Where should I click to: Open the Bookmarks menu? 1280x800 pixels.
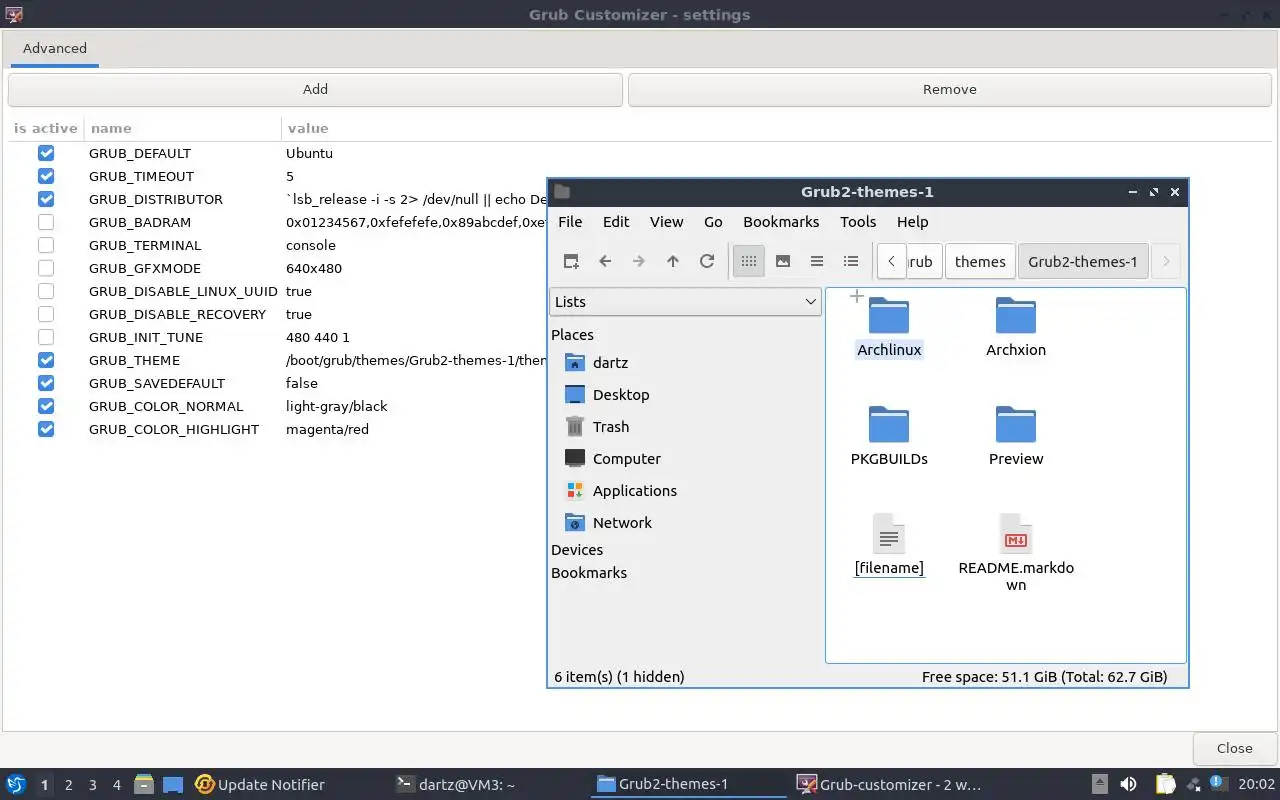coord(781,222)
